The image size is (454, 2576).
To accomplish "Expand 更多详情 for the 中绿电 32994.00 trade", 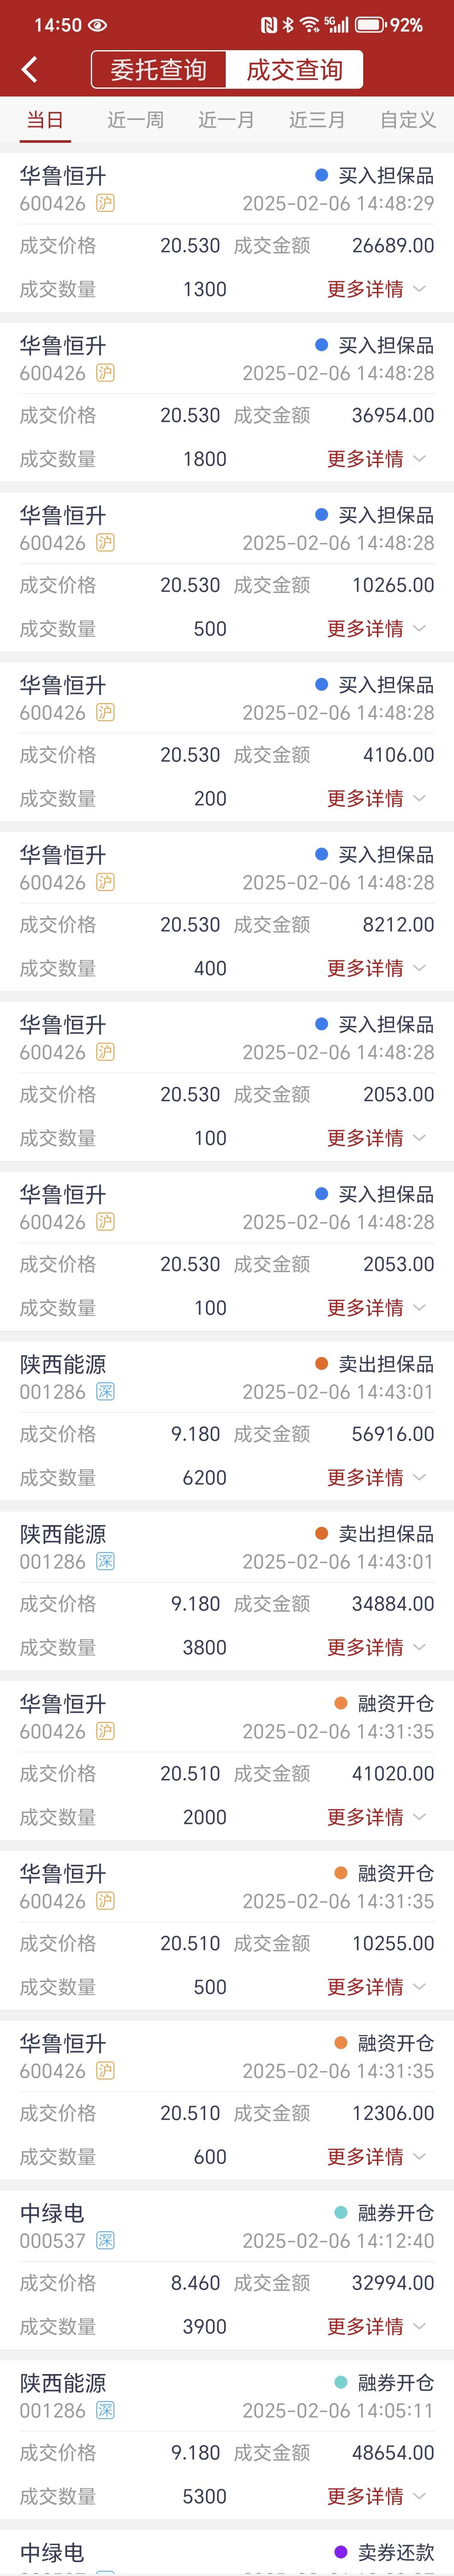I will coord(376,2326).
